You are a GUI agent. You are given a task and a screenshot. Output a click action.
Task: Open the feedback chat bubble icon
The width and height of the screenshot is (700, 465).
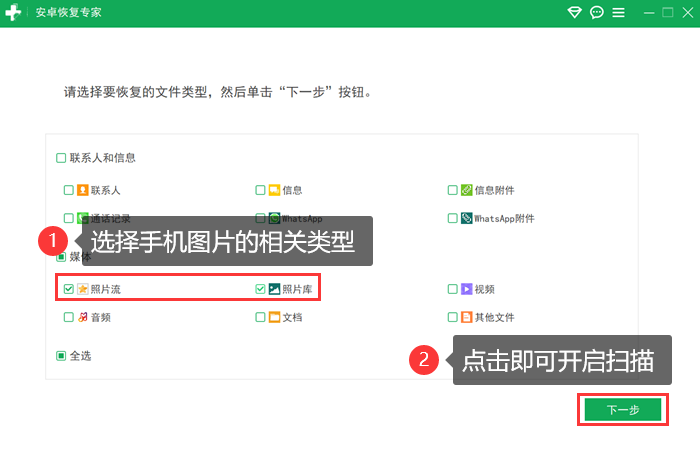(597, 13)
